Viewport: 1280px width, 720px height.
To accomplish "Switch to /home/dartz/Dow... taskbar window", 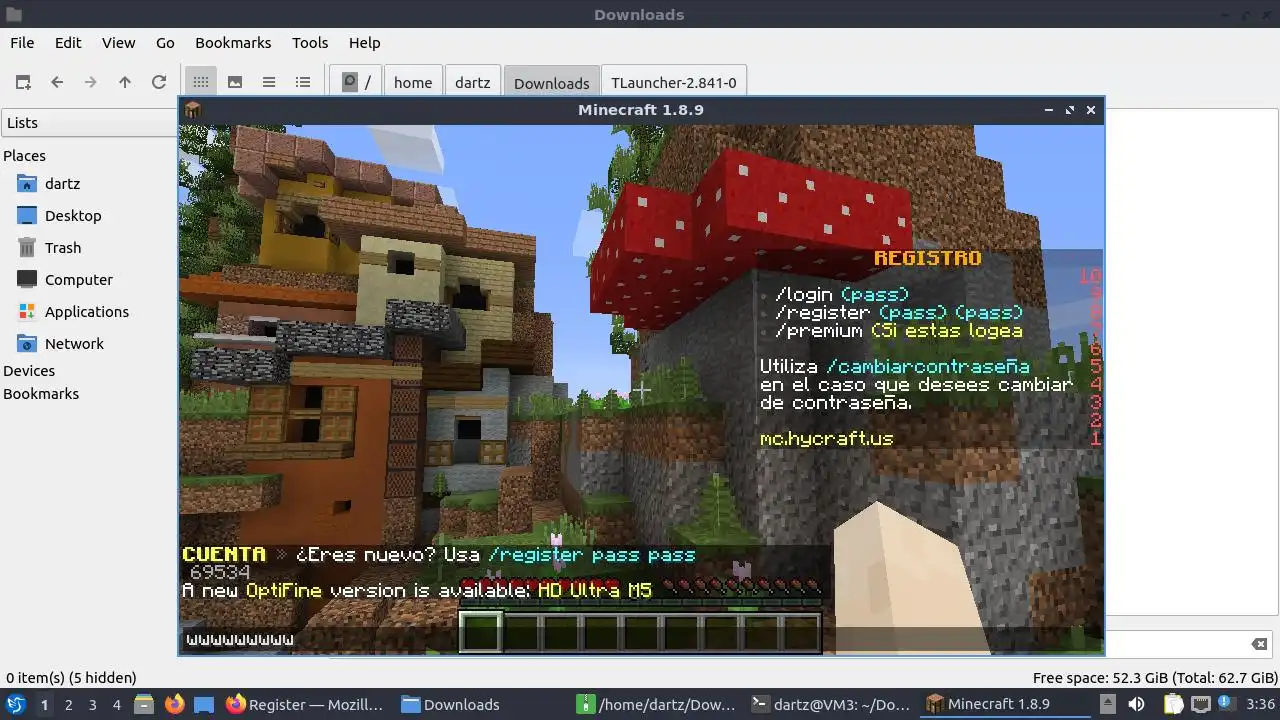I will [656, 704].
